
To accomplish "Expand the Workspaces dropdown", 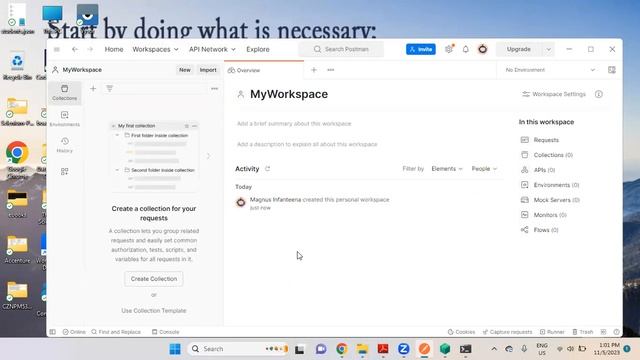I will (x=155, y=49).
